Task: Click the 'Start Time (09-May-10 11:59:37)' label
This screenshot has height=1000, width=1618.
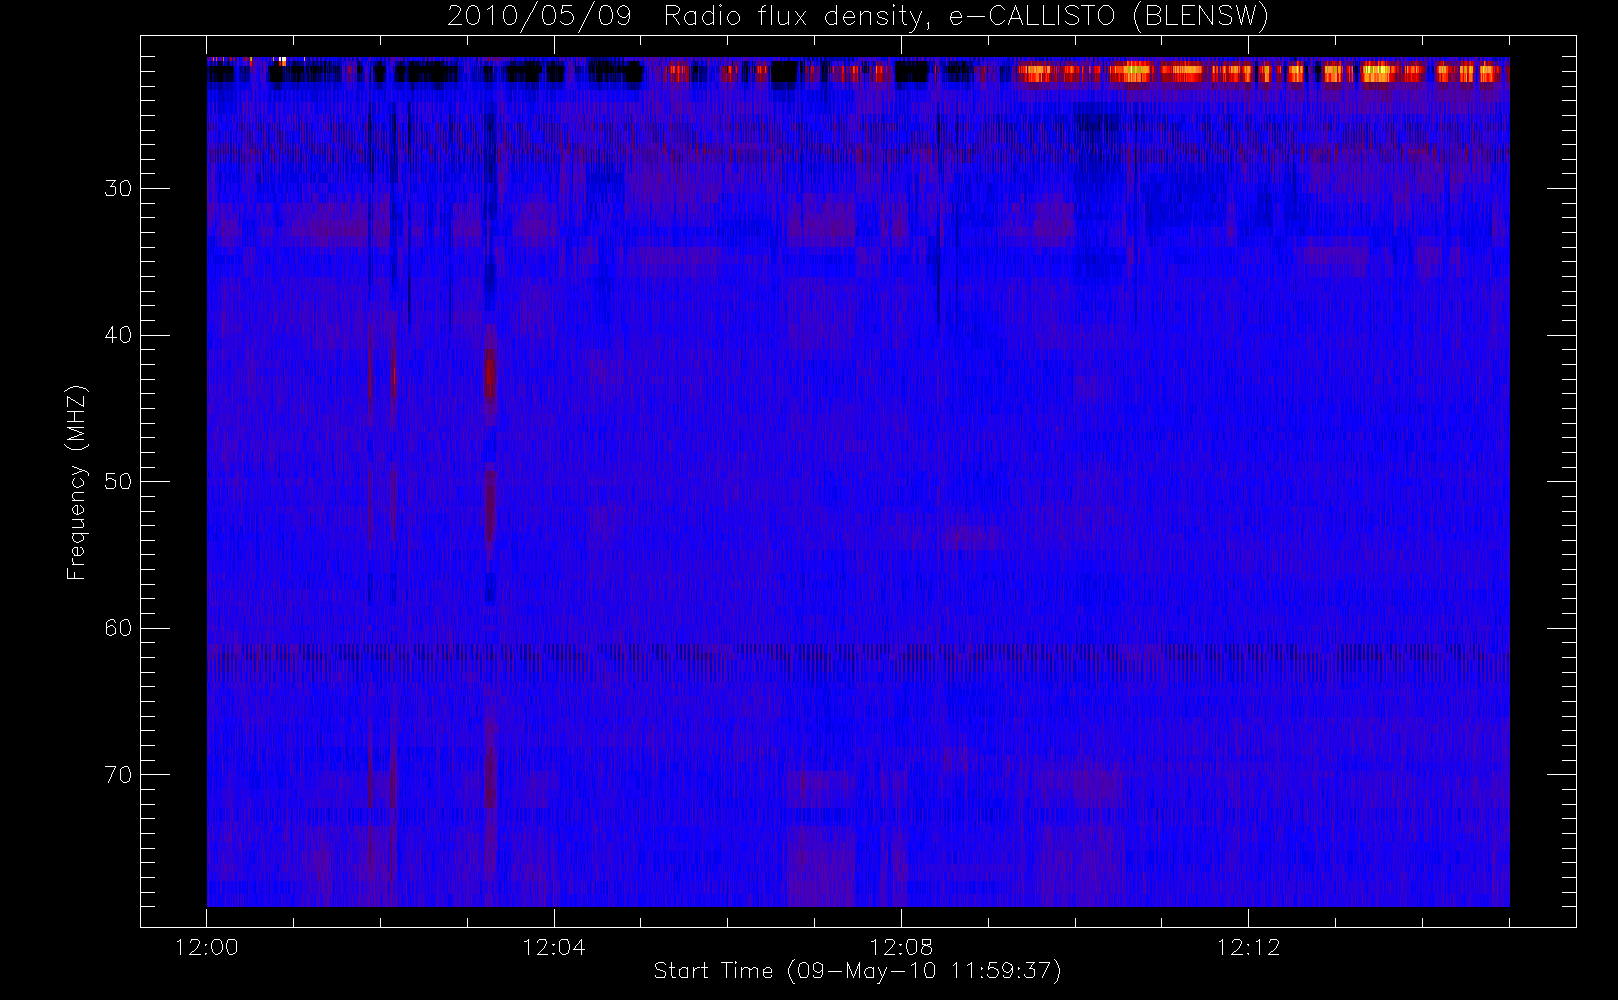Action: [857, 971]
